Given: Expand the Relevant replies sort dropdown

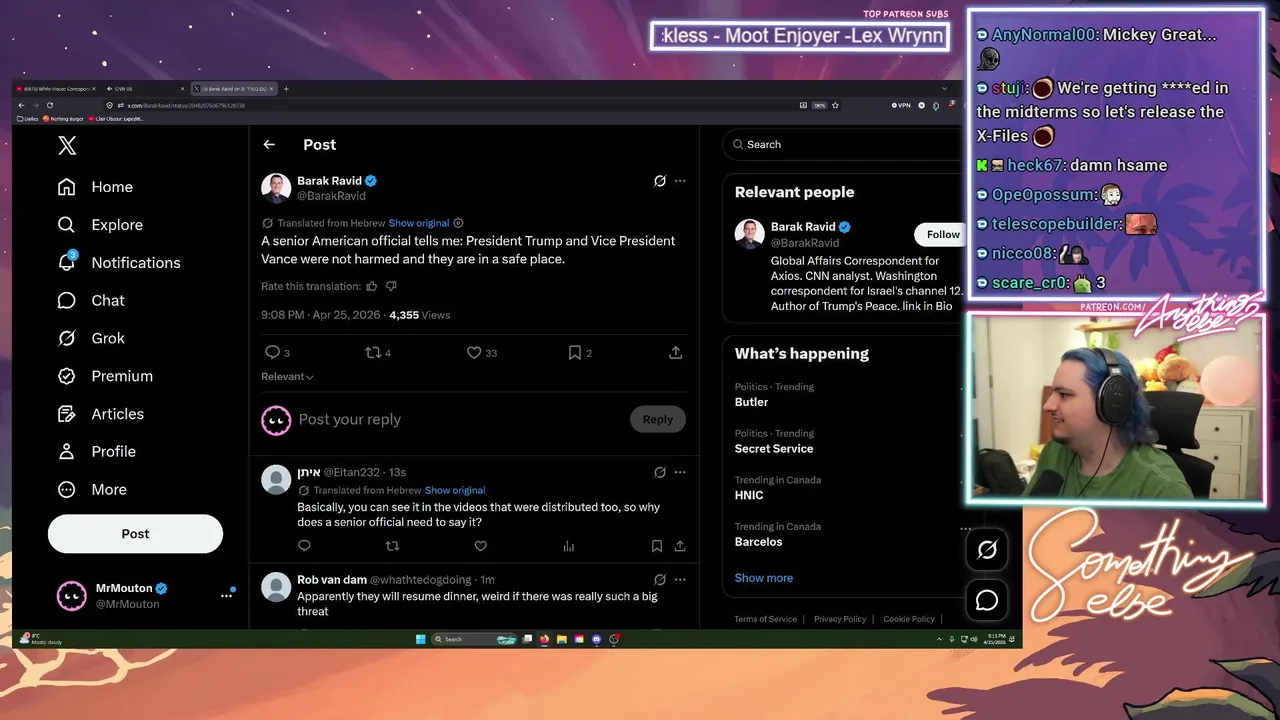Looking at the screenshot, I should [x=287, y=377].
